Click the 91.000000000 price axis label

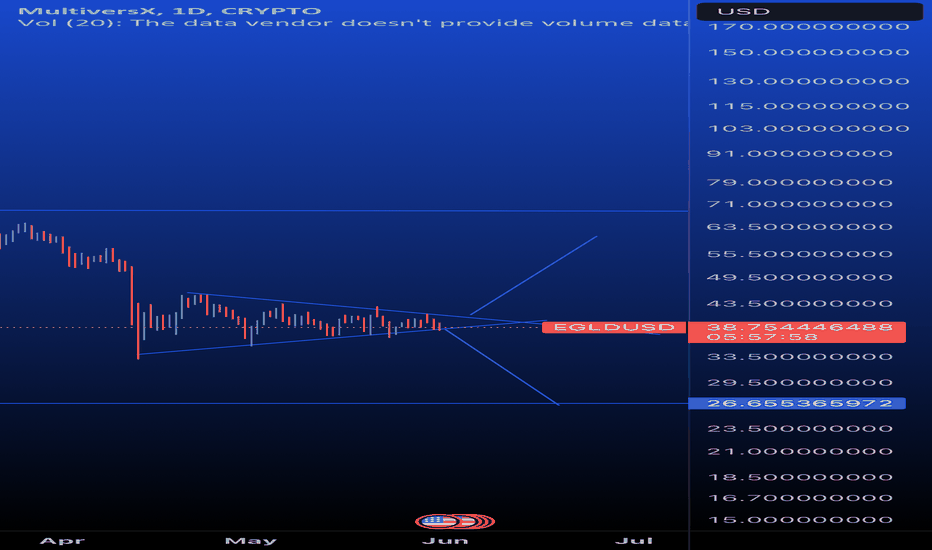[x=799, y=153]
